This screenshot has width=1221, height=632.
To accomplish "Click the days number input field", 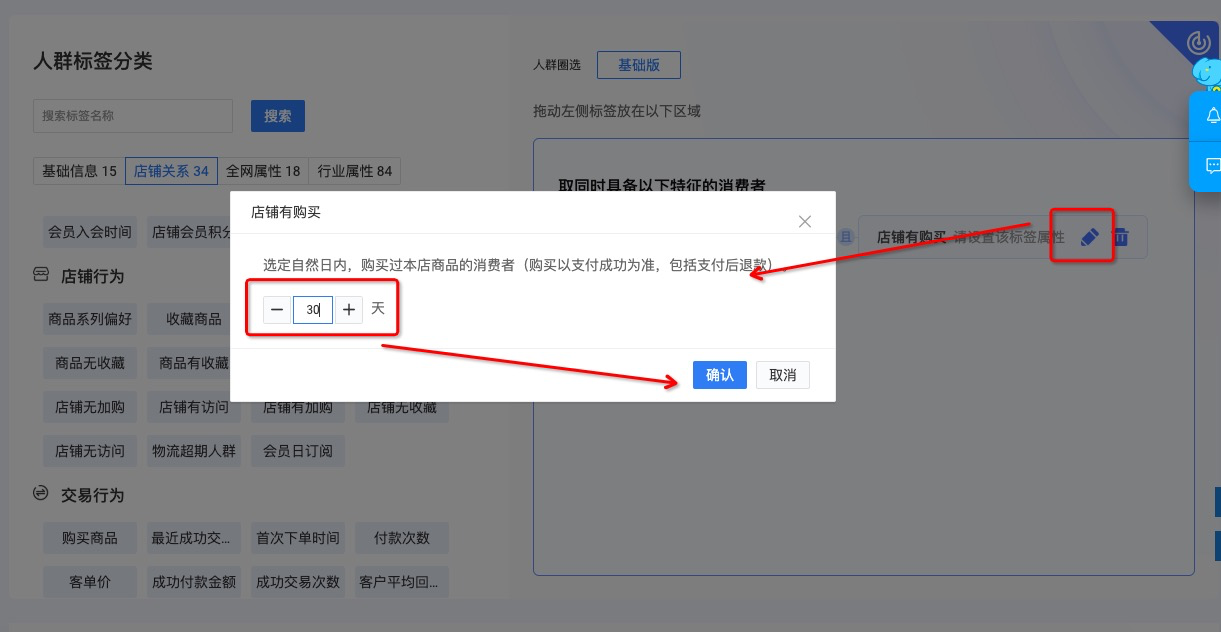I will (x=313, y=310).
